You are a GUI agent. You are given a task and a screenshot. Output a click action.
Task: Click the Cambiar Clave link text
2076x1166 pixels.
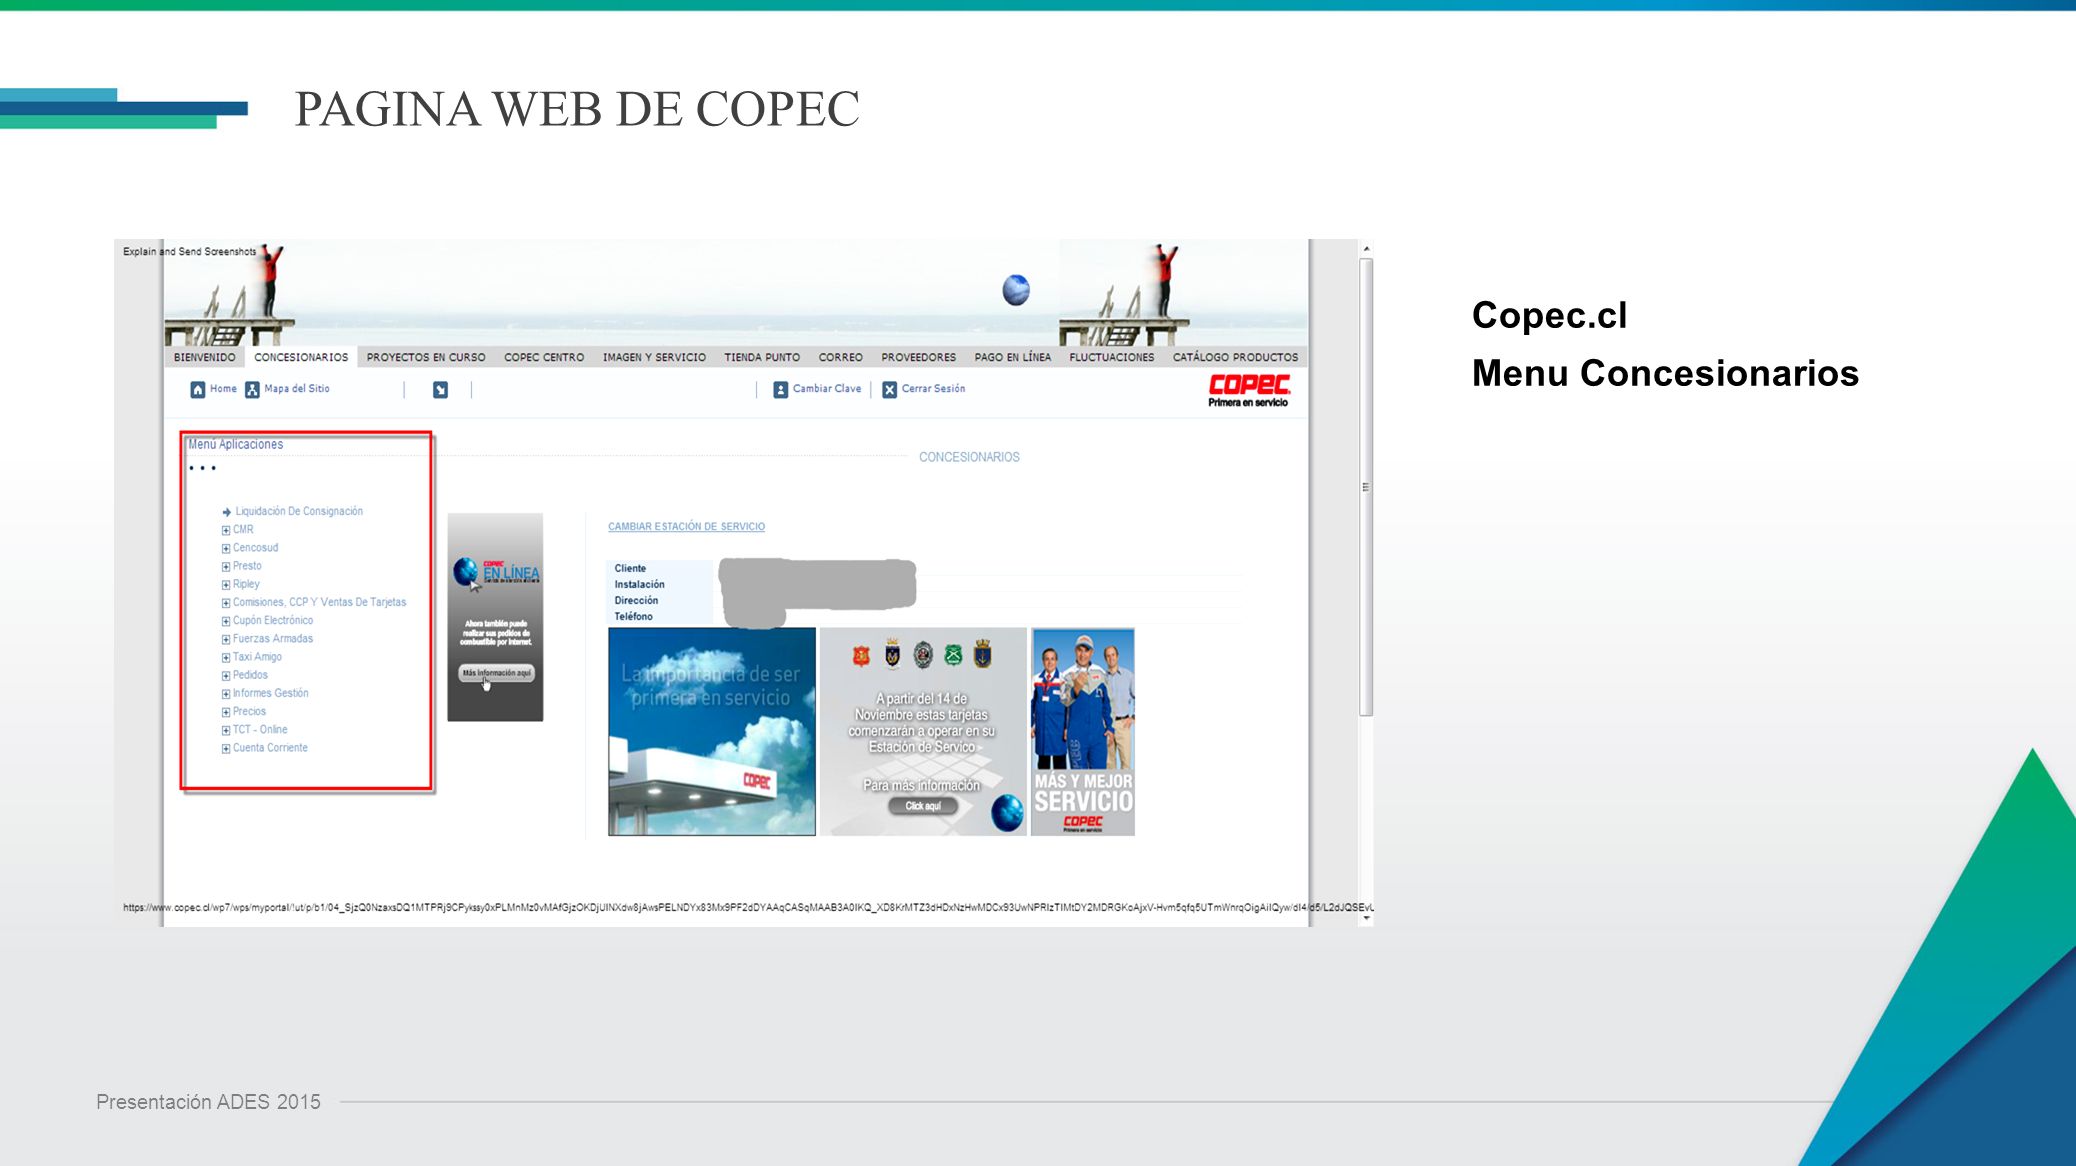pos(827,389)
